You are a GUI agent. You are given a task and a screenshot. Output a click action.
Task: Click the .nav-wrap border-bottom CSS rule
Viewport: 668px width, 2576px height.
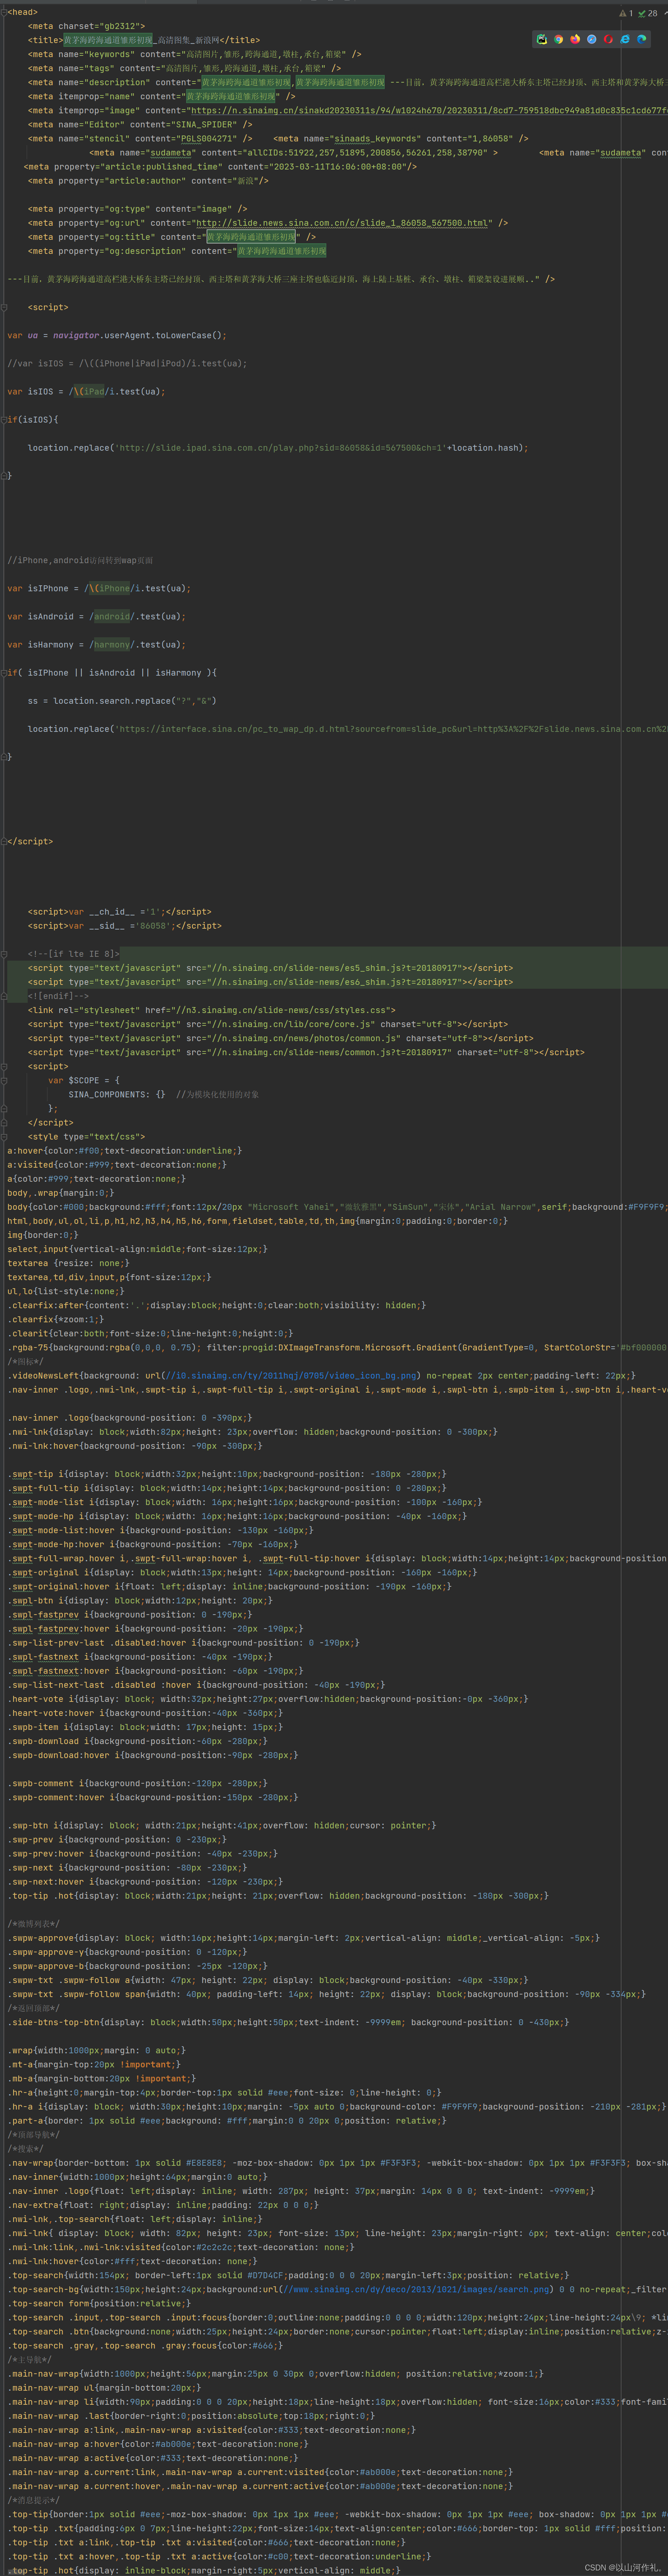point(337,2163)
